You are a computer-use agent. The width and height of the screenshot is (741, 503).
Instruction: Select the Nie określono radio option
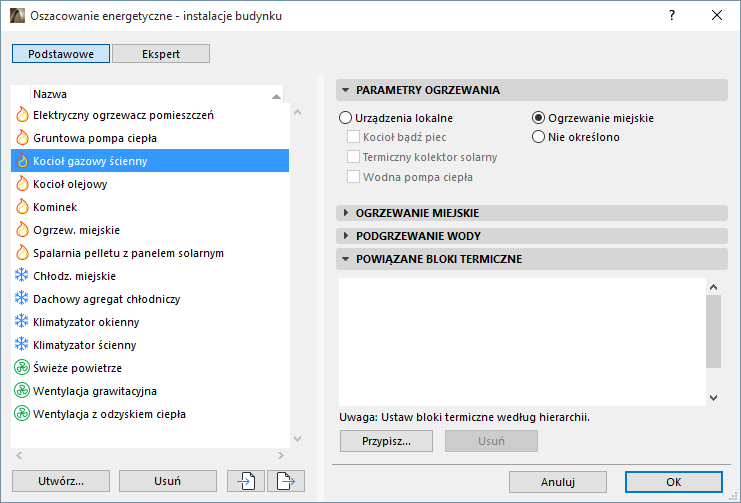[539, 137]
